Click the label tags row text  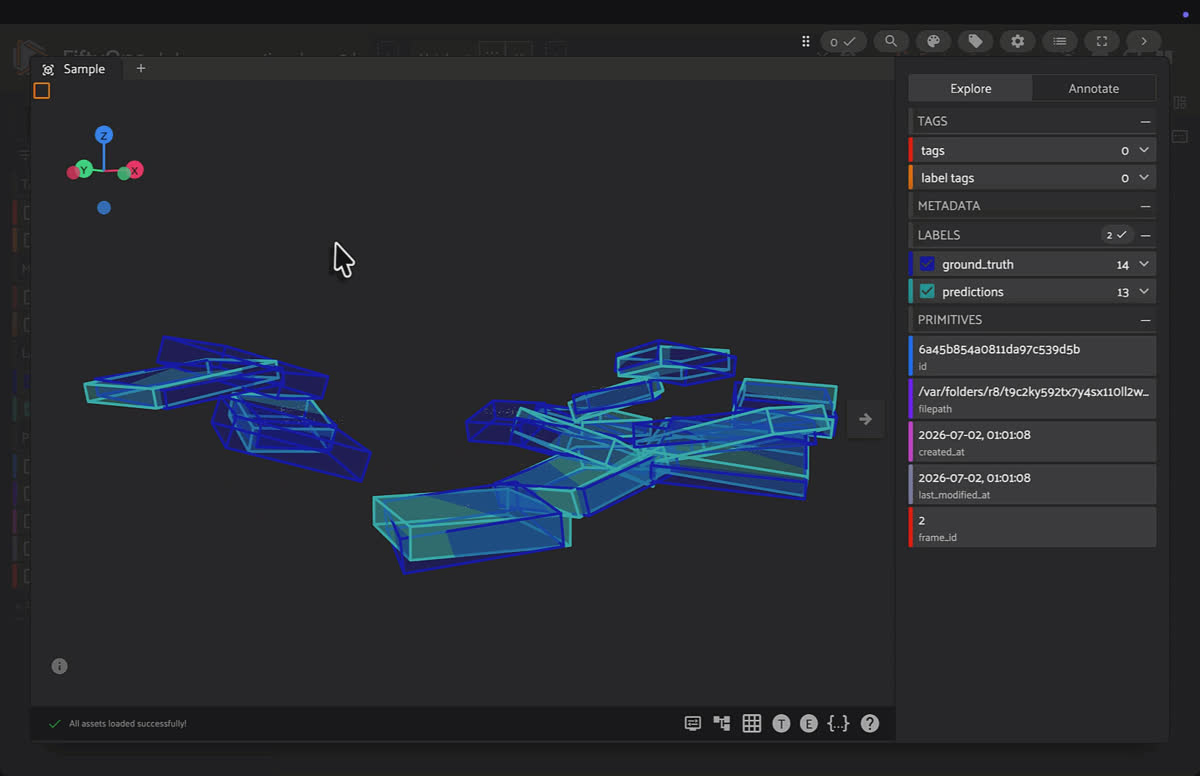click(947, 178)
